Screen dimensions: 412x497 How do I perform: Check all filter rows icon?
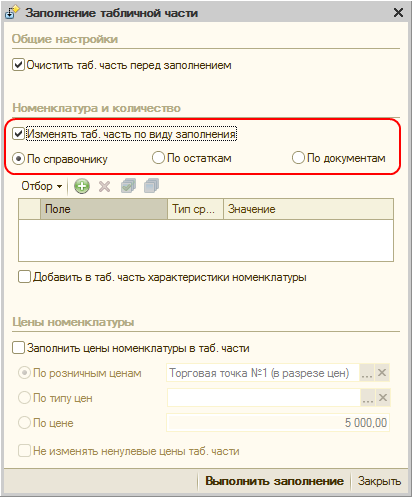tap(128, 186)
